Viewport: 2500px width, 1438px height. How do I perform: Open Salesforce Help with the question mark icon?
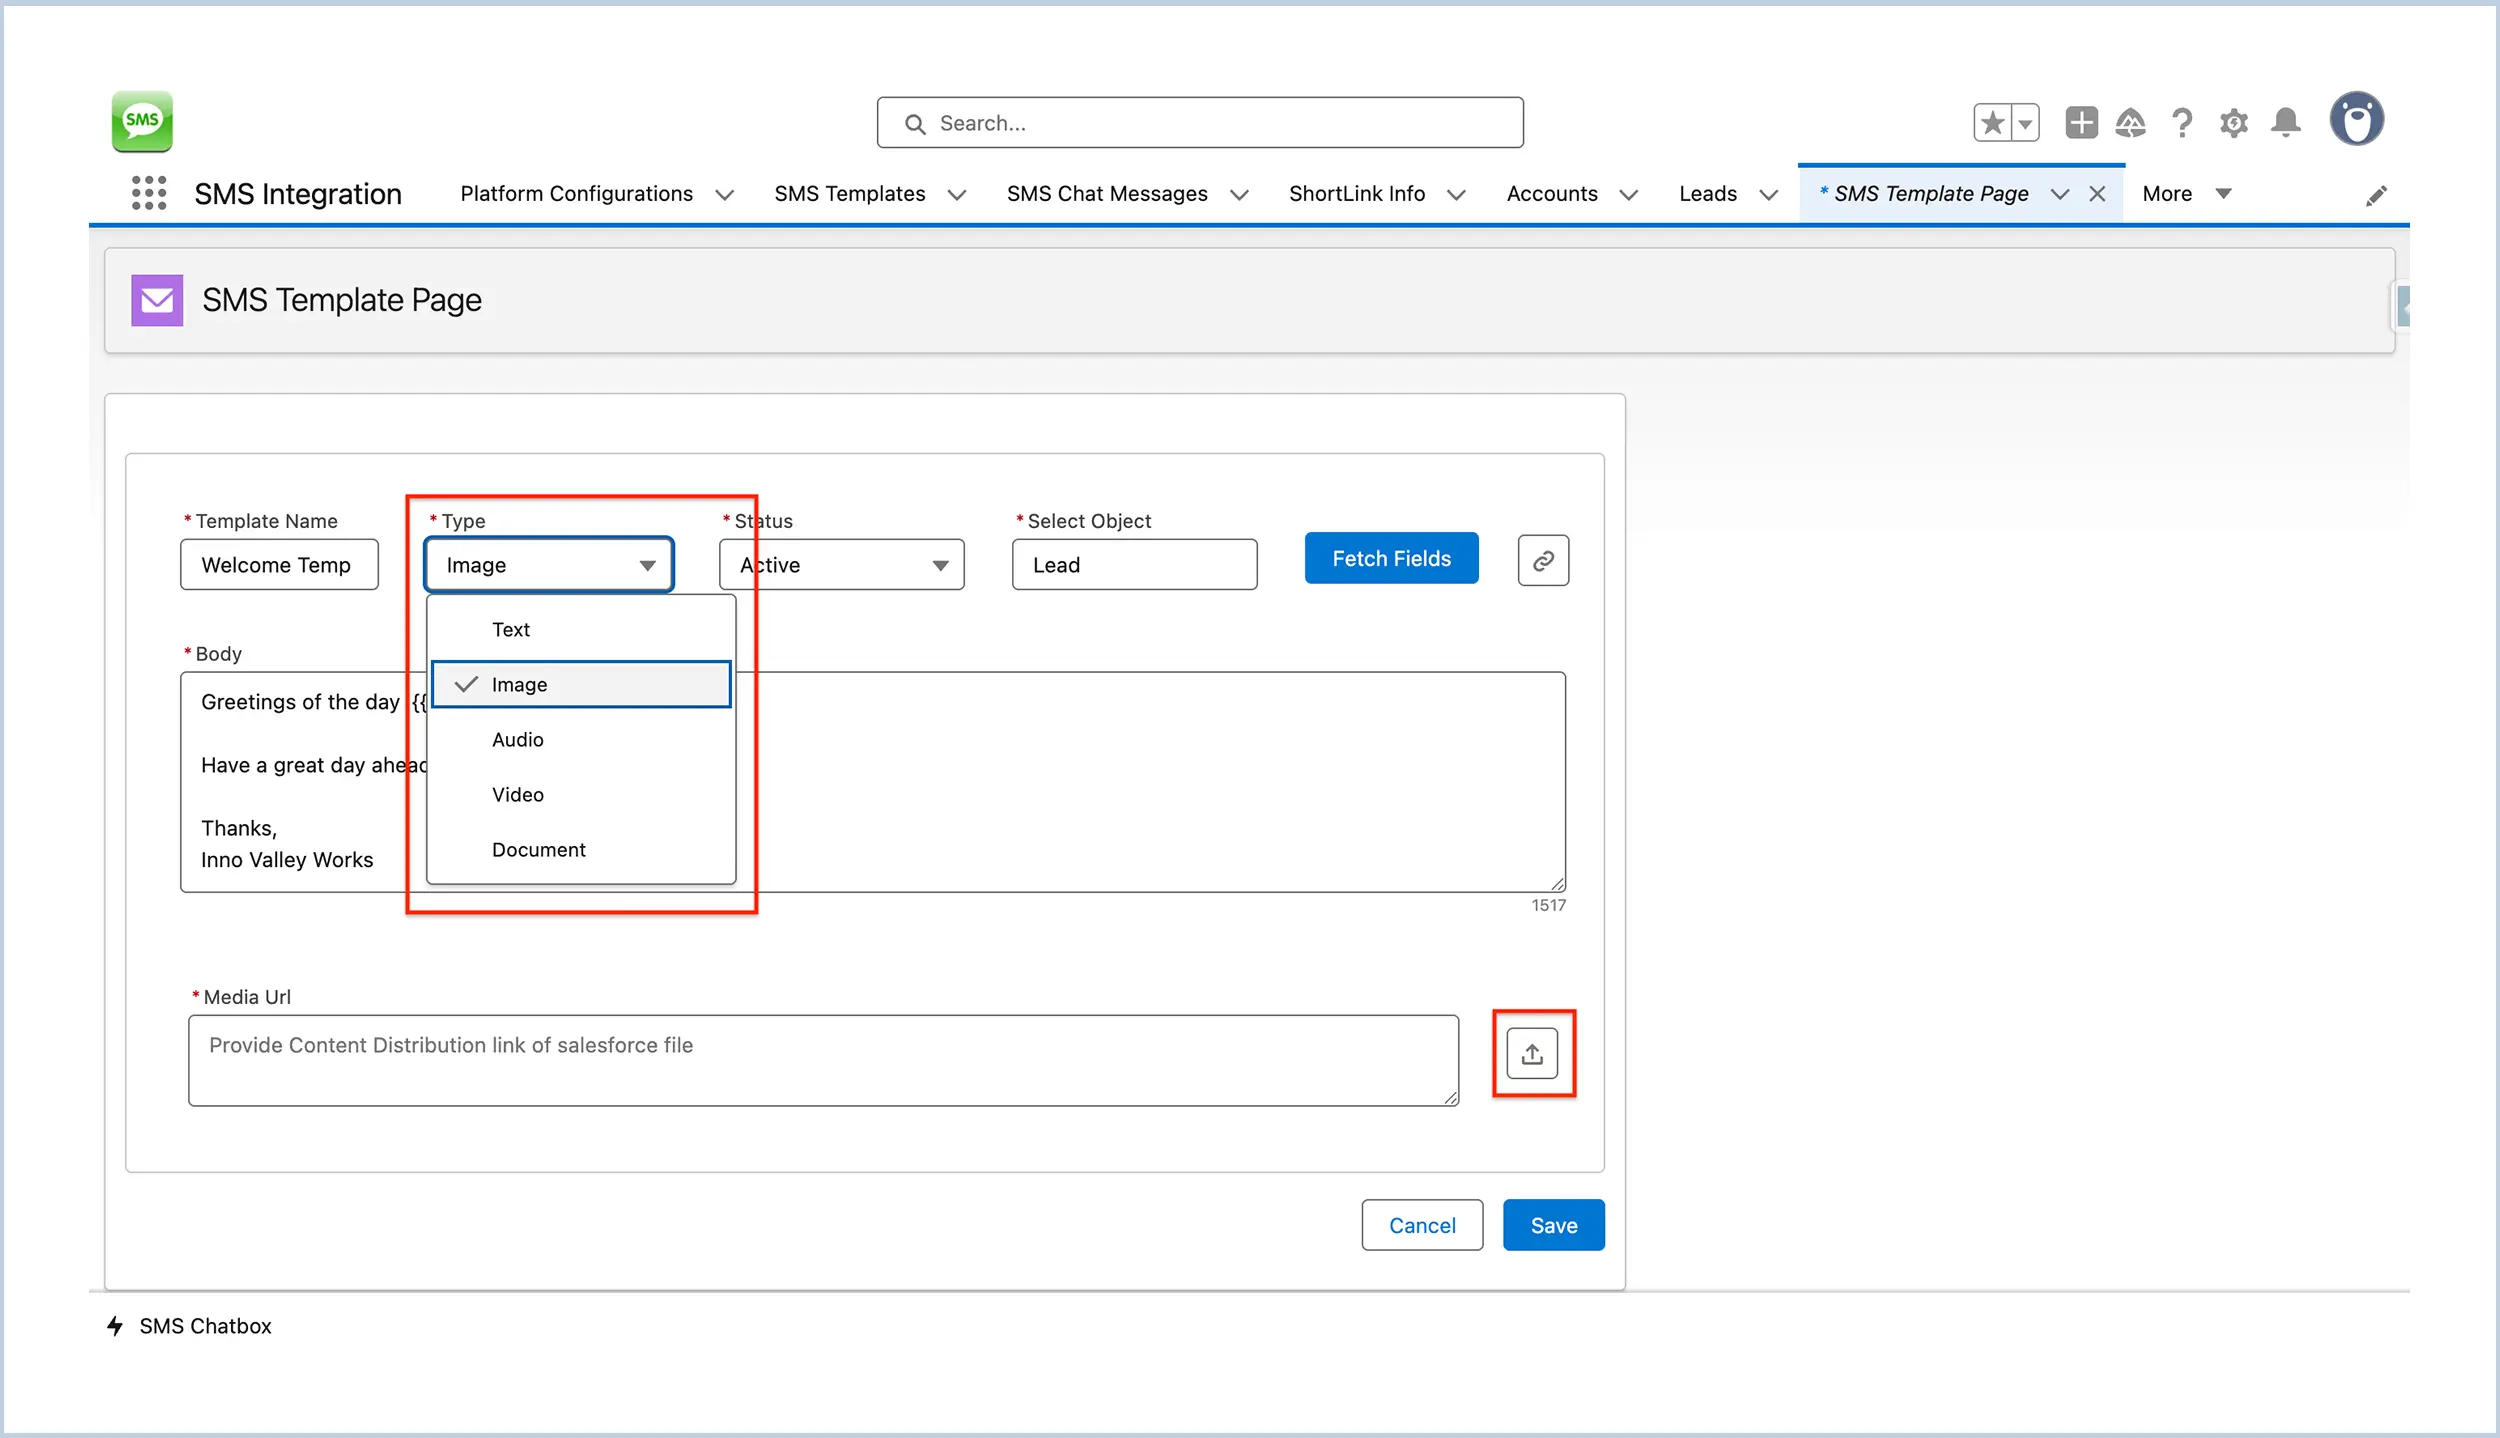click(x=2183, y=122)
